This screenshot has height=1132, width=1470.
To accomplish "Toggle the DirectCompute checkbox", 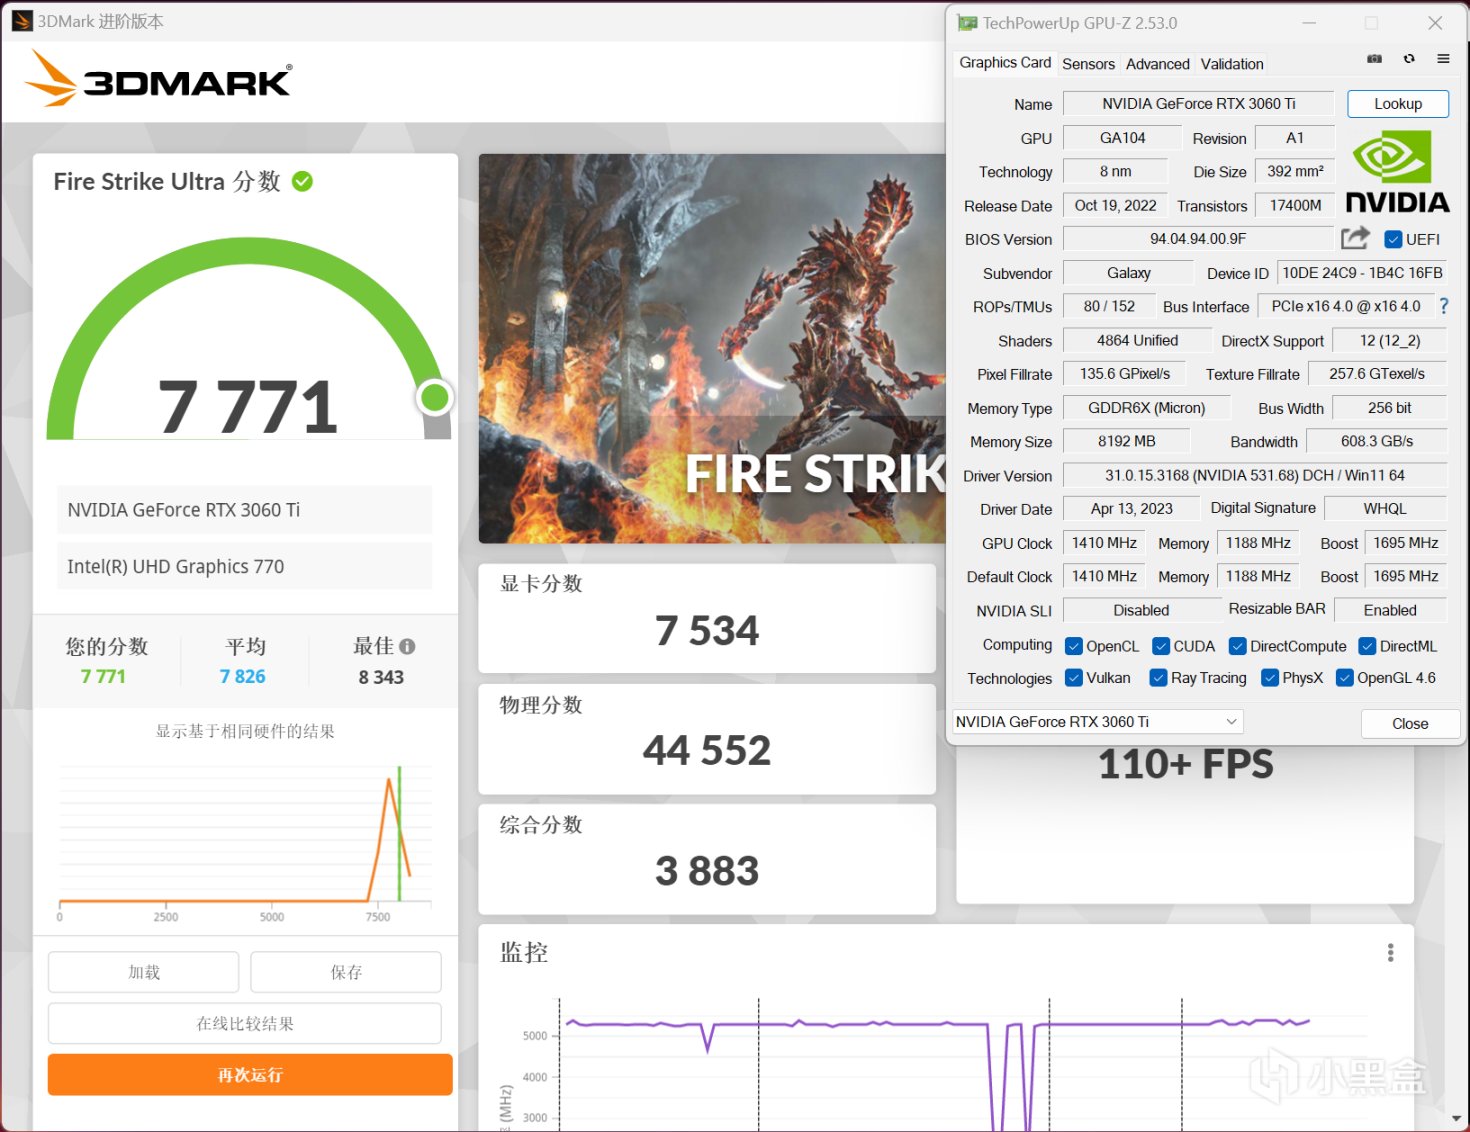I will (x=1238, y=646).
